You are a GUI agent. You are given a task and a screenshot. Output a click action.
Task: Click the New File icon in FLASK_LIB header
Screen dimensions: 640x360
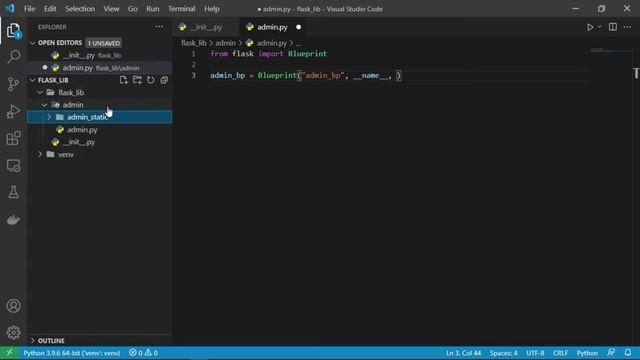tap(123, 80)
